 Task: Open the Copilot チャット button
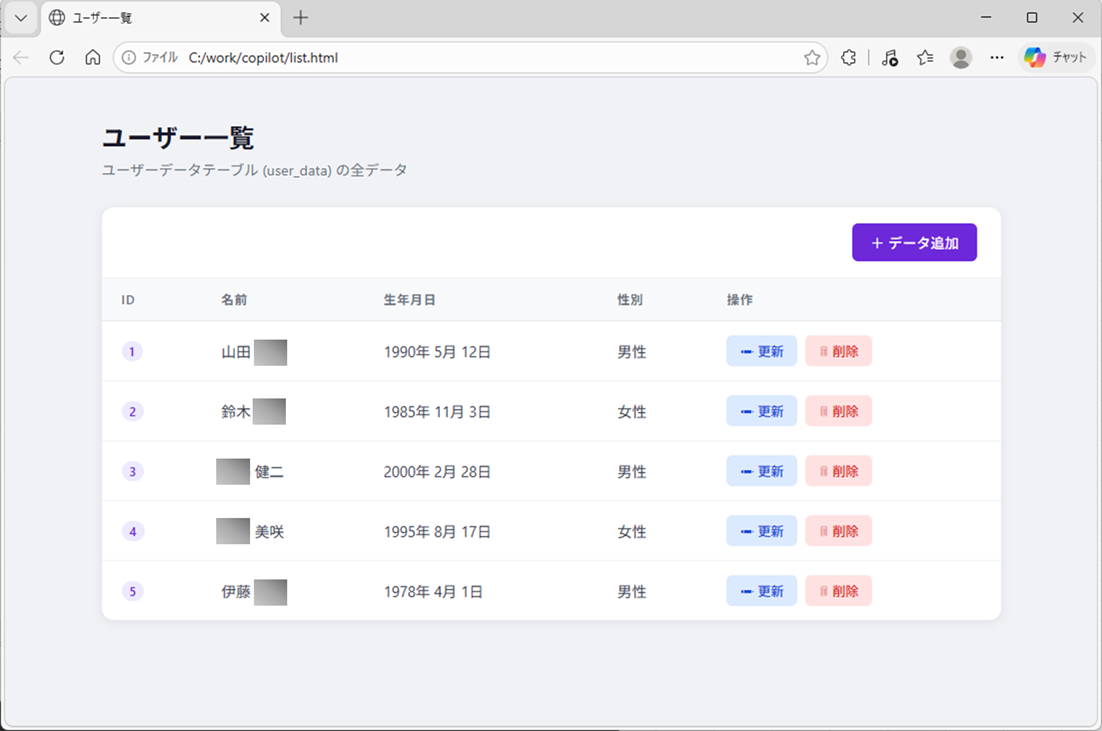pyautogui.click(x=1056, y=58)
